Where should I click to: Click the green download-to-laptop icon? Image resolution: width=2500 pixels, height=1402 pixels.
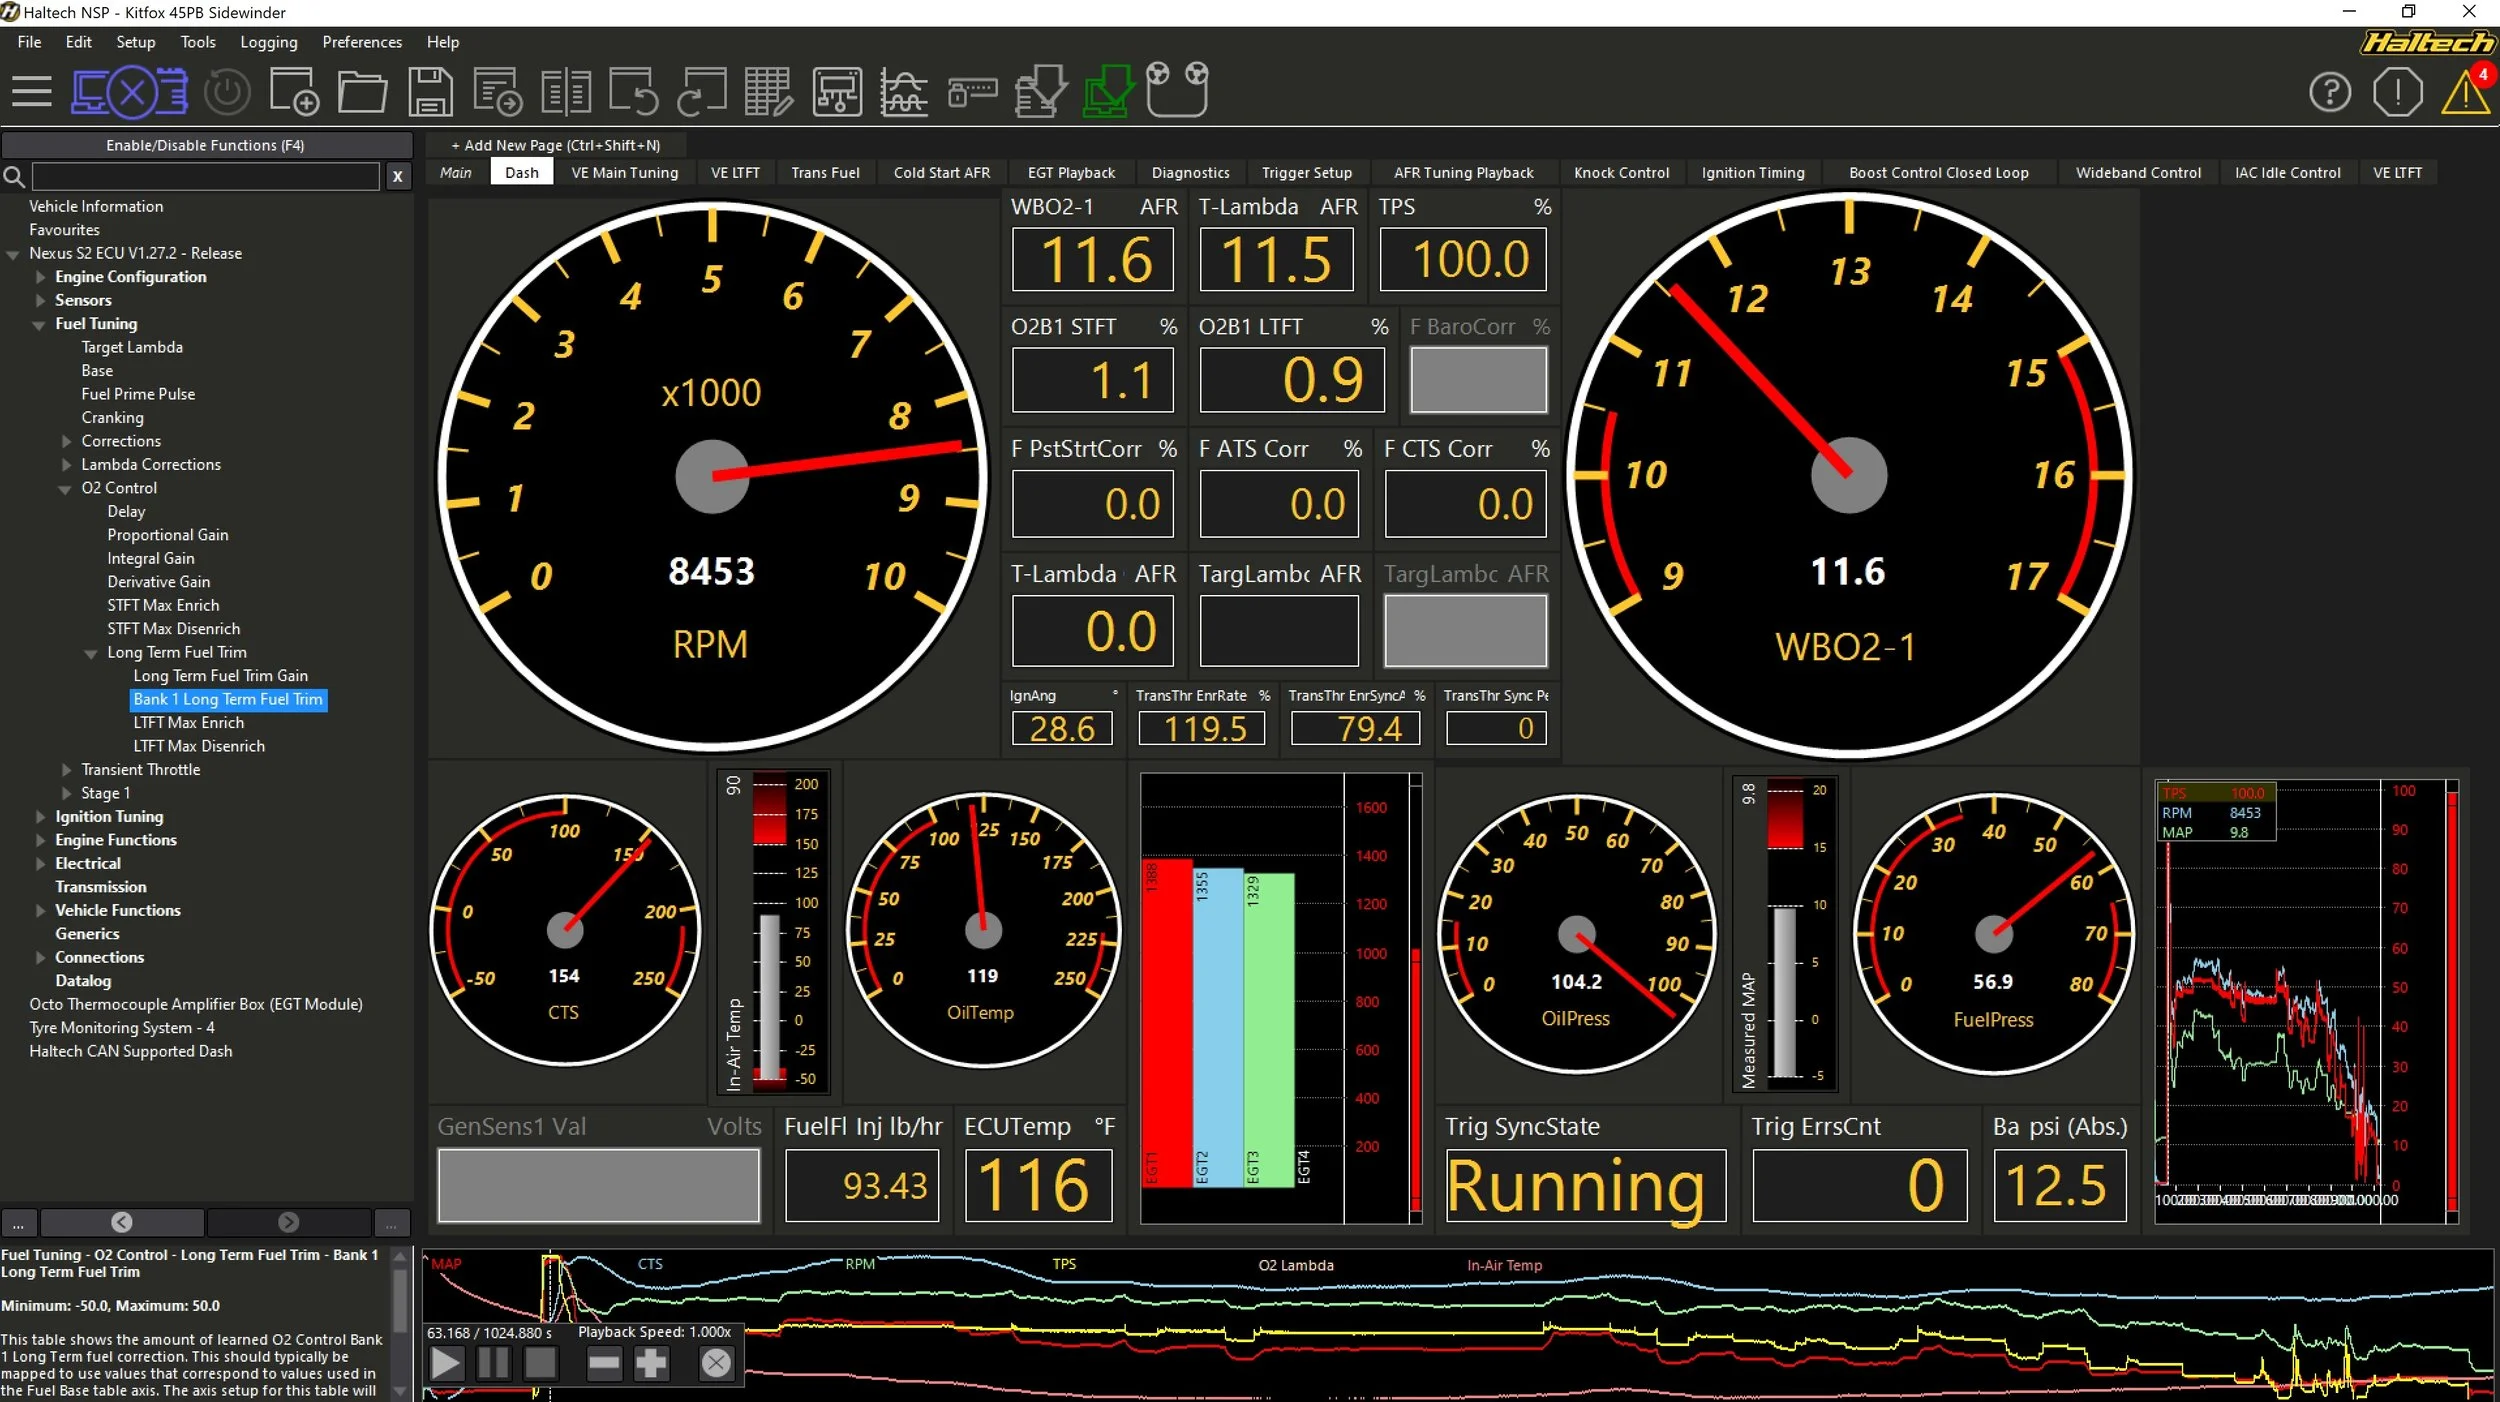pos(1107,92)
